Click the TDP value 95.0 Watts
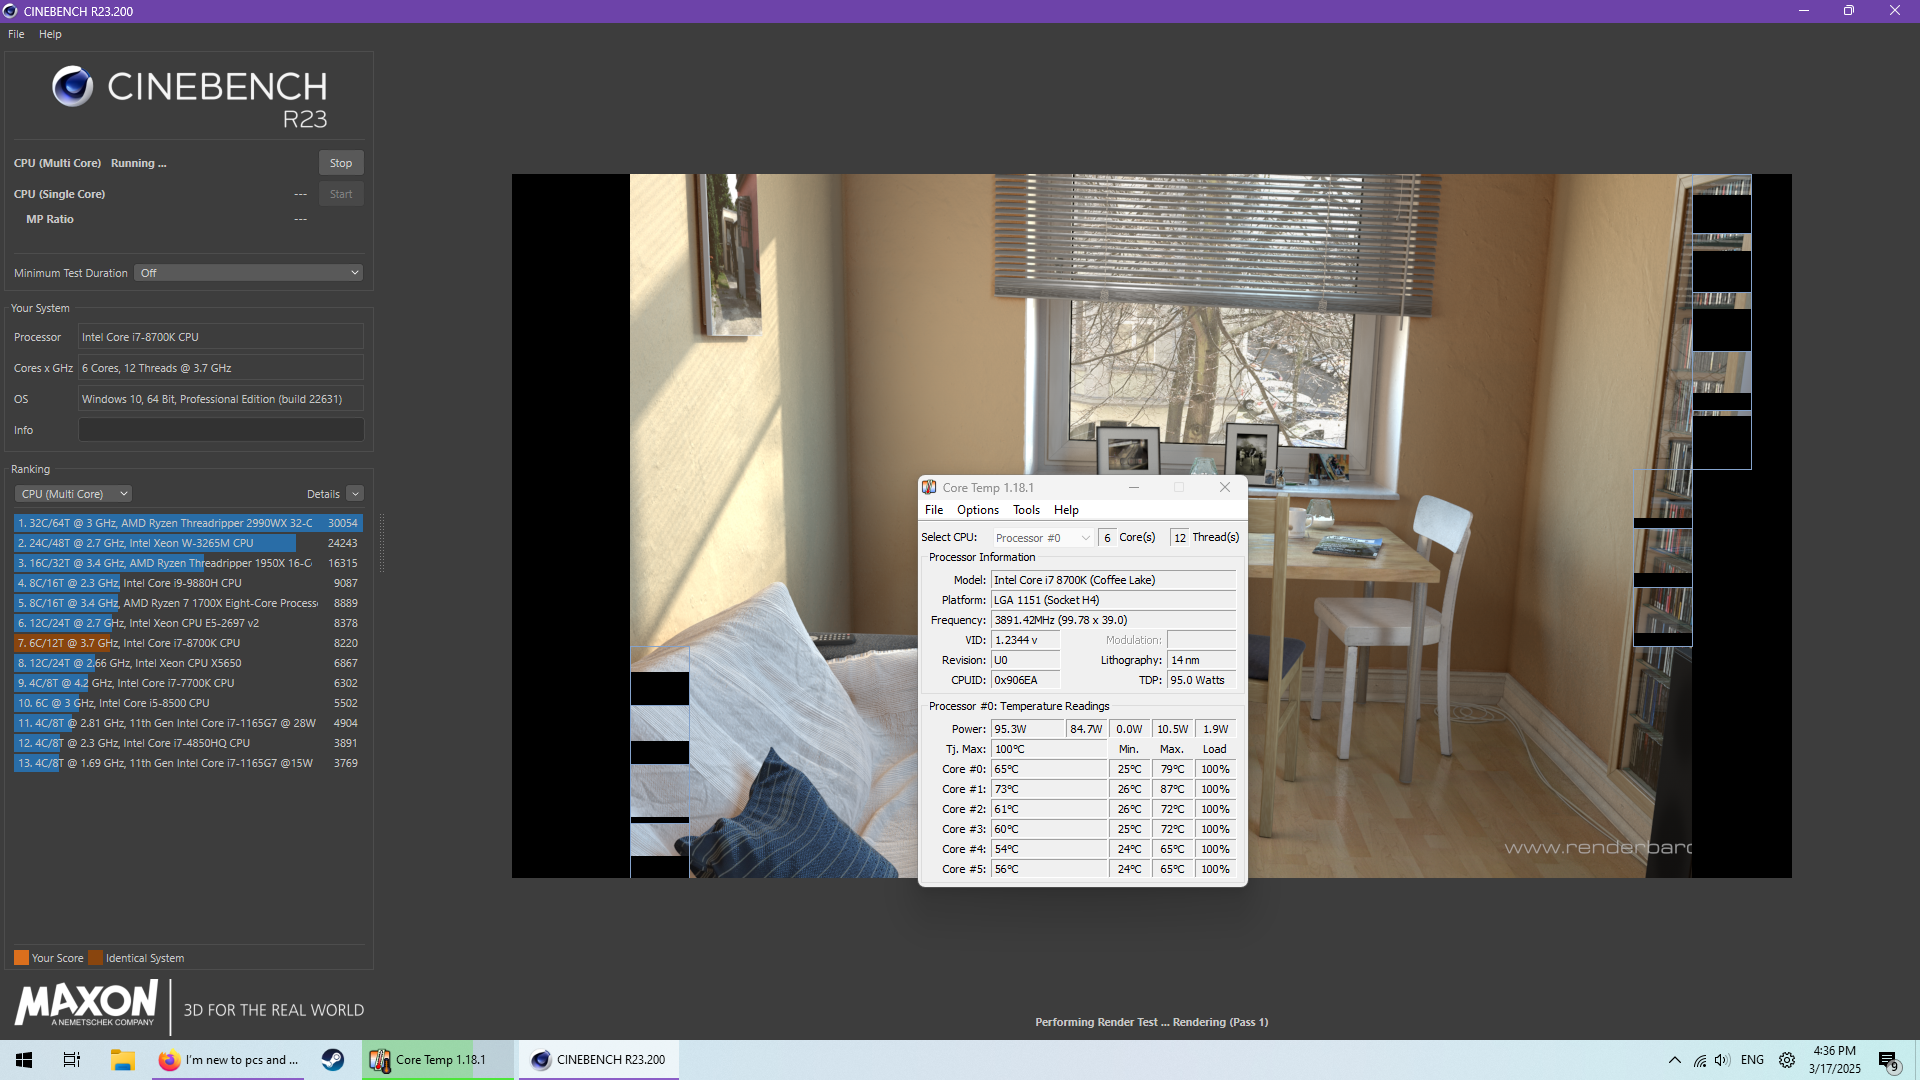Screen dimensions: 1920x1080 1201,680
